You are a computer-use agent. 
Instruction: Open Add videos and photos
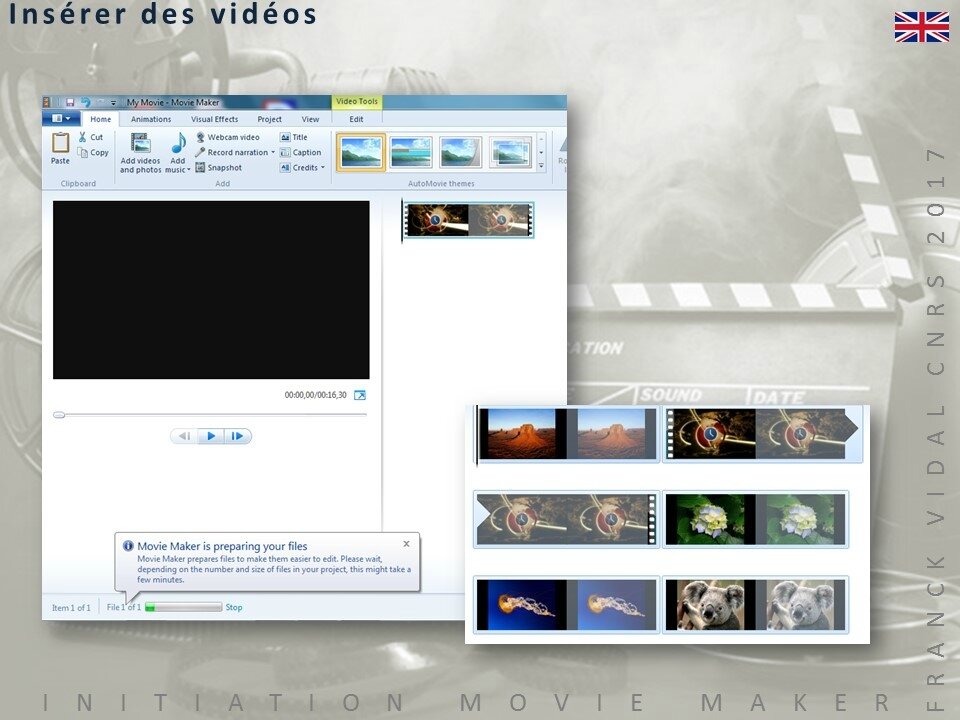pyautogui.click(x=140, y=153)
